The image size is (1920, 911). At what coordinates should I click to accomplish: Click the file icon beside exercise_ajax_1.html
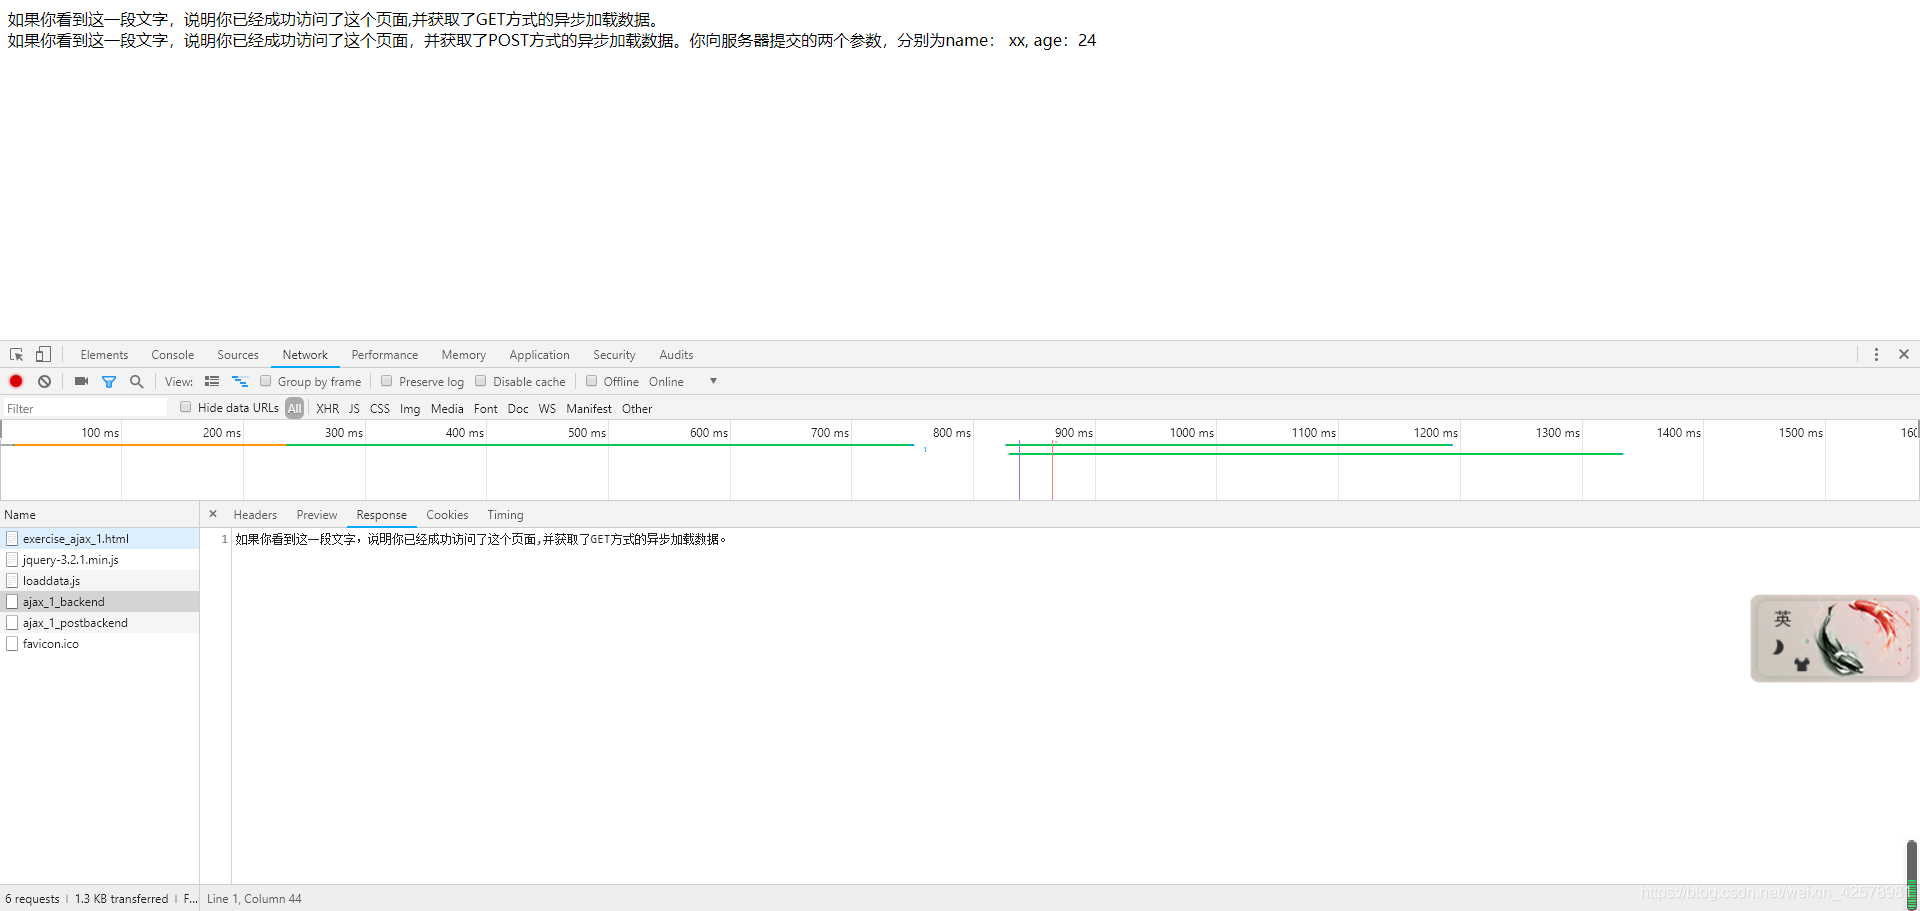pyautogui.click(x=12, y=538)
